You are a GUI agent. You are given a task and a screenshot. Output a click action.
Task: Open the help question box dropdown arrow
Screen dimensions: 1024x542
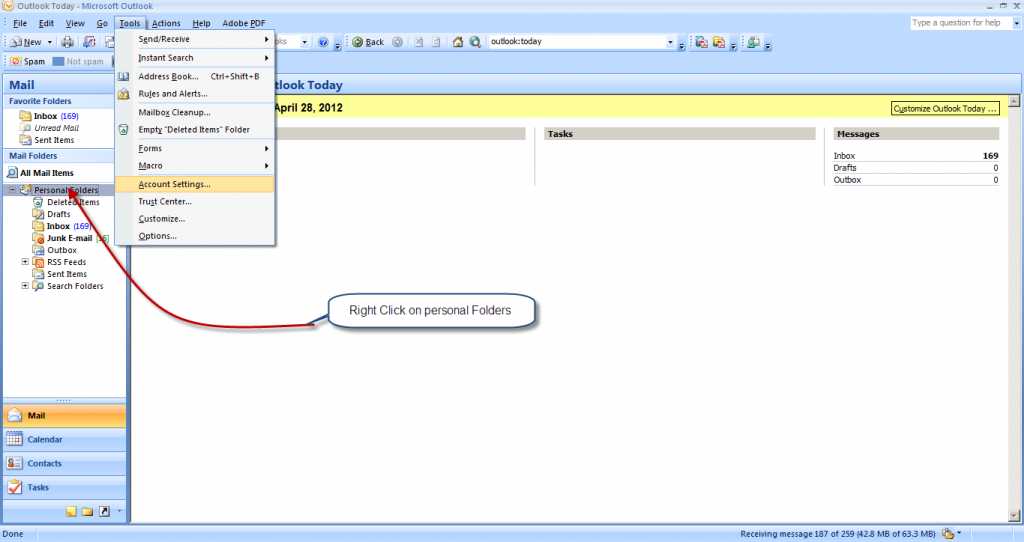pos(1017,23)
